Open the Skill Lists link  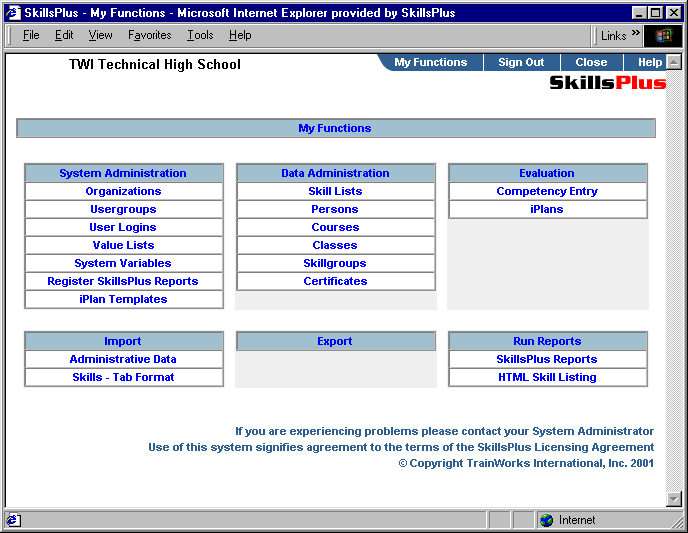335,191
